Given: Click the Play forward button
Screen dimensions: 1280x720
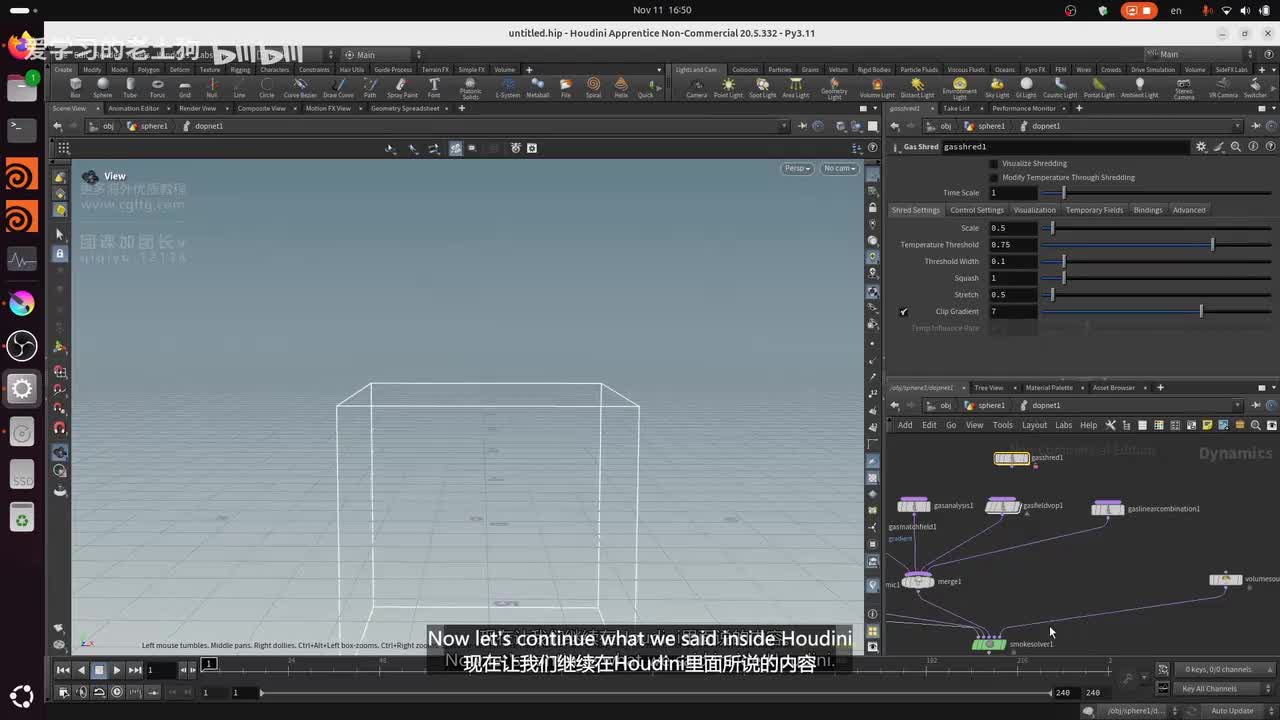Looking at the screenshot, I should point(117,670).
